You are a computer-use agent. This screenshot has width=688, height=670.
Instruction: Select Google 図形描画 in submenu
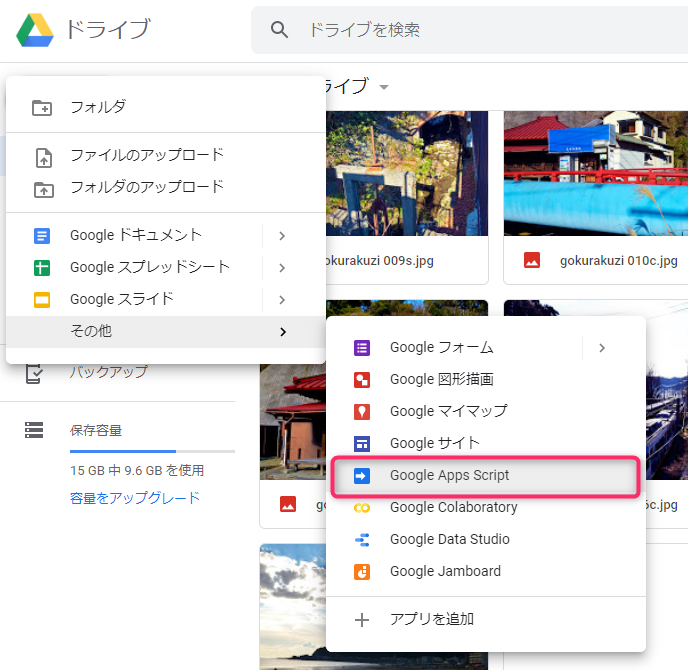pyautogui.click(x=486, y=380)
